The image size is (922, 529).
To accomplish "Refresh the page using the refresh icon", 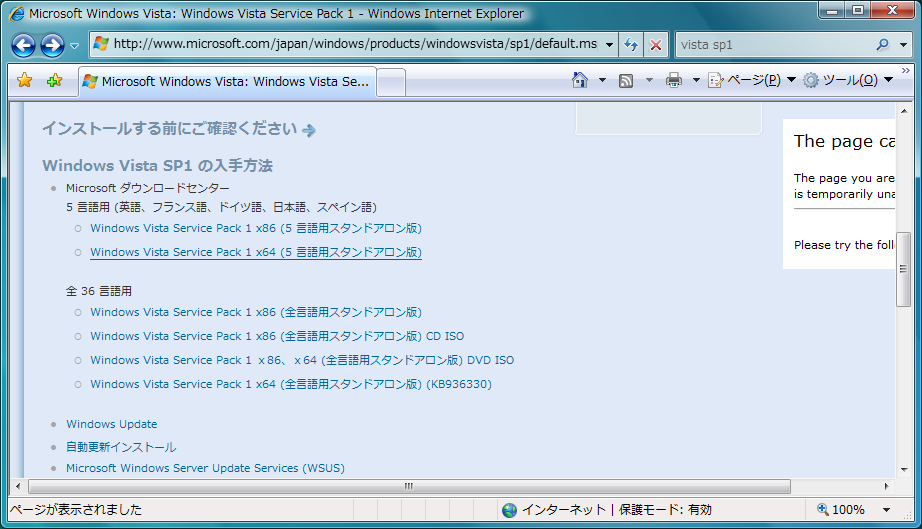I will click(x=631, y=45).
